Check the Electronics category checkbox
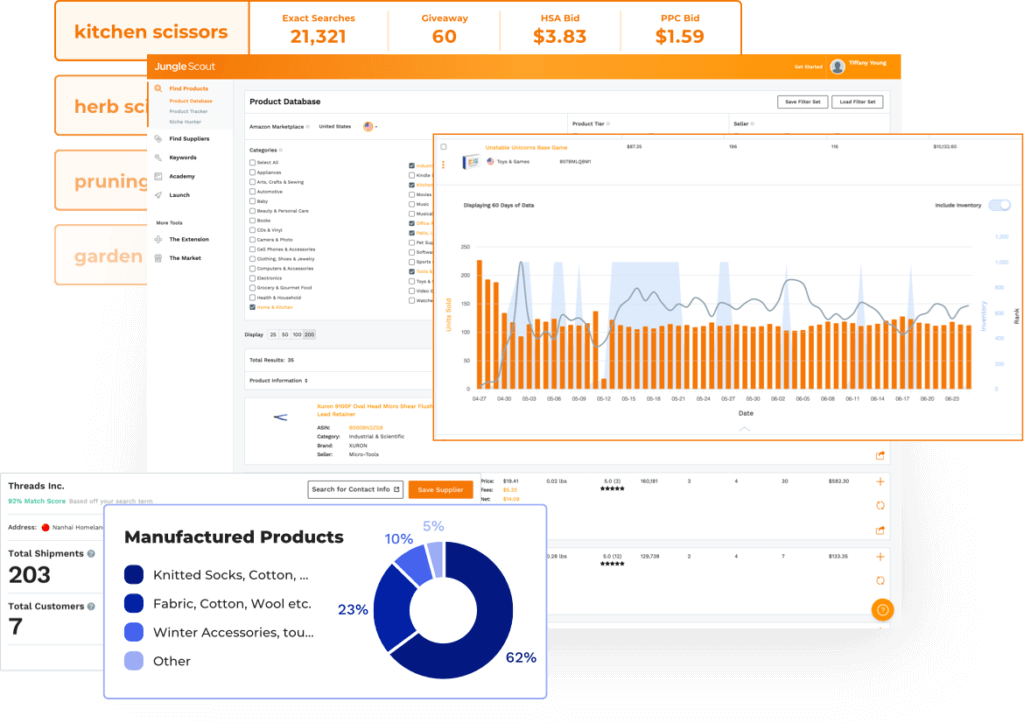This screenshot has width=1024, height=723. (252, 278)
